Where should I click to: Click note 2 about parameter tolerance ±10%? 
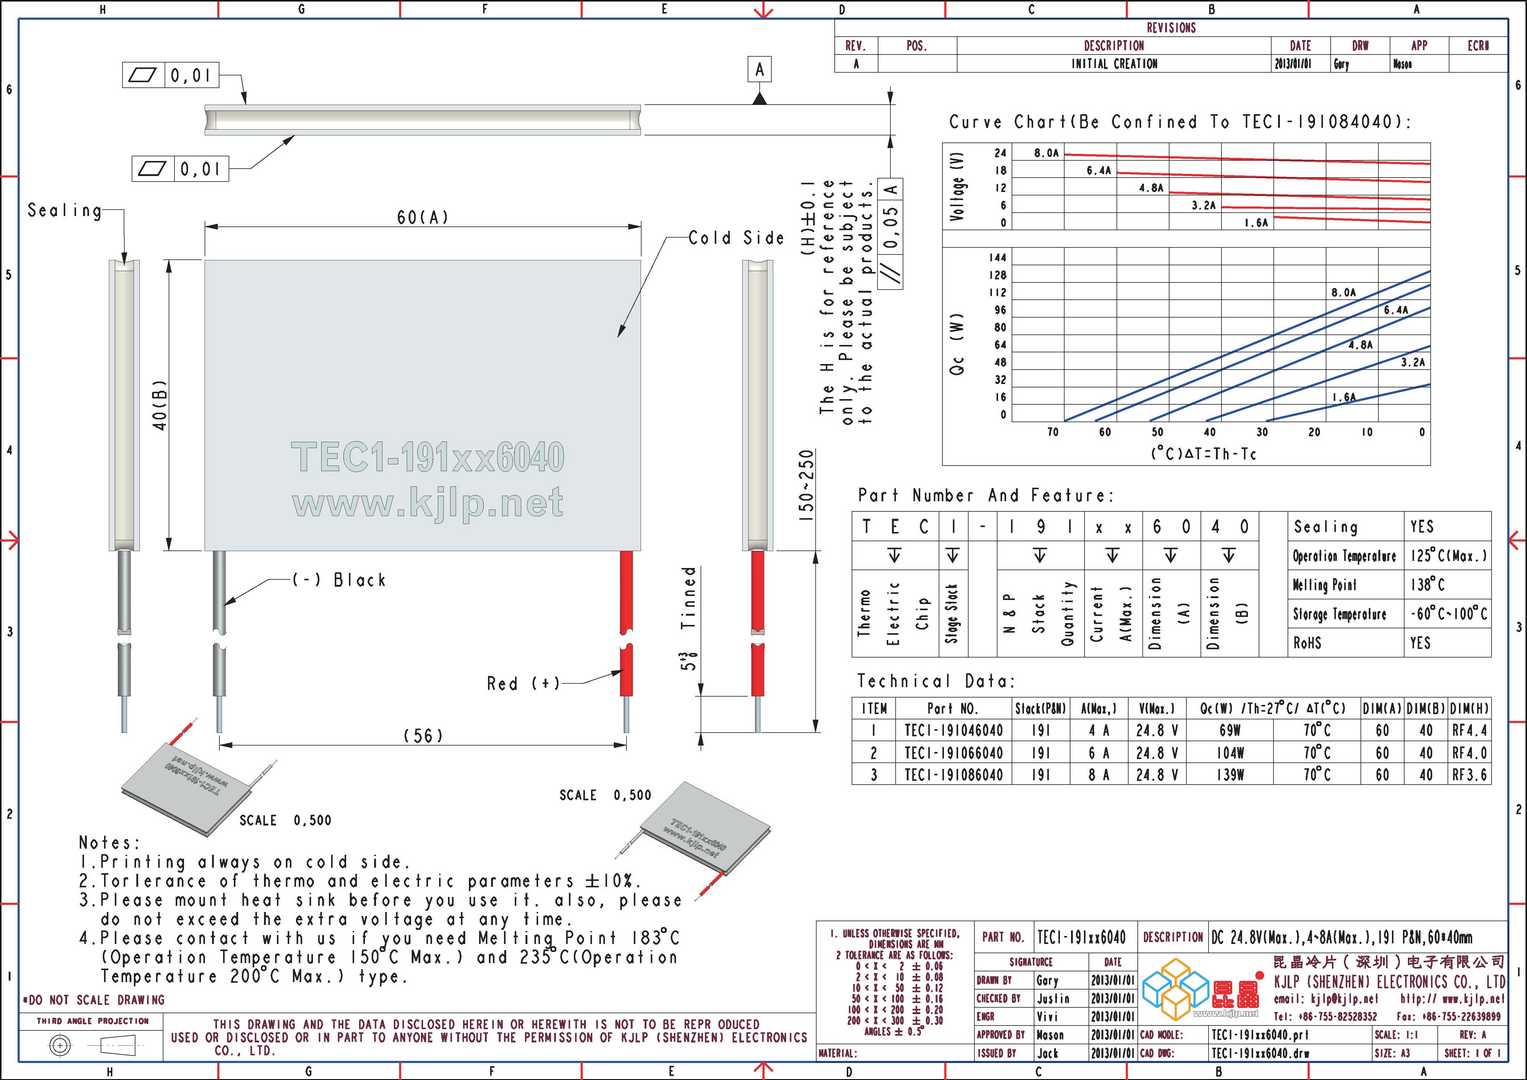[x=359, y=881]
